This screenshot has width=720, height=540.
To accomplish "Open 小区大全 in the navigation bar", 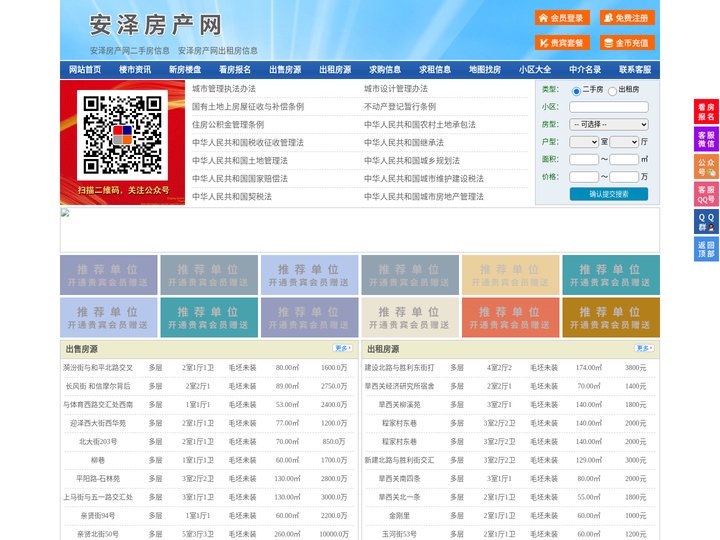I will pos(535,70).
